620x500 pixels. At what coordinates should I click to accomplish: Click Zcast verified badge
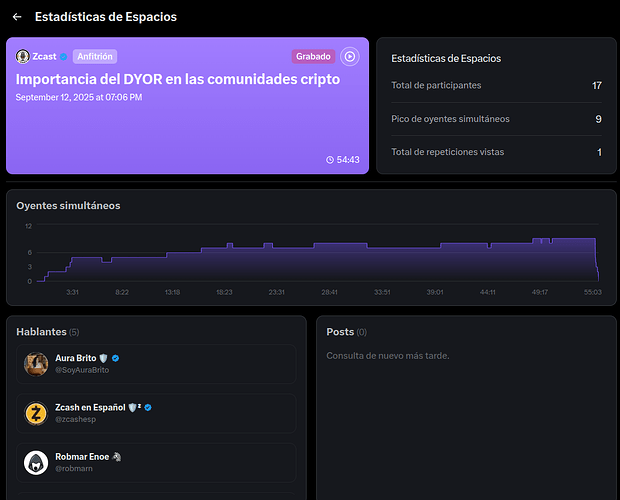(63, 57)
